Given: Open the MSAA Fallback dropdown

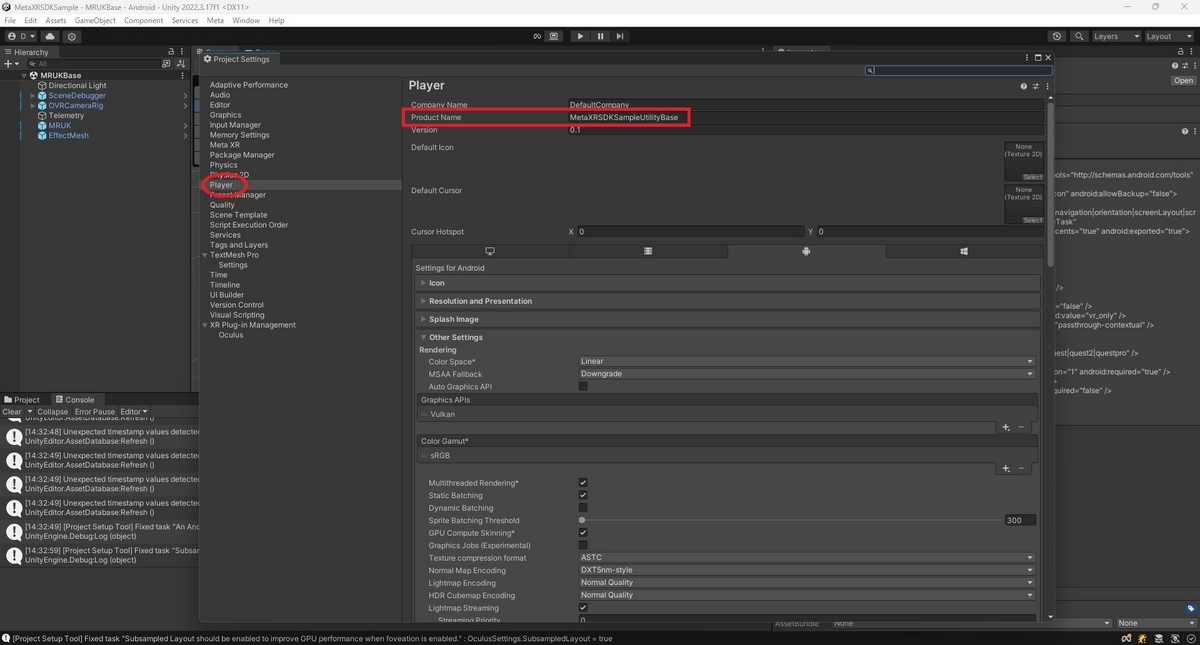Looking at the screenshot, I should (806, 374).
